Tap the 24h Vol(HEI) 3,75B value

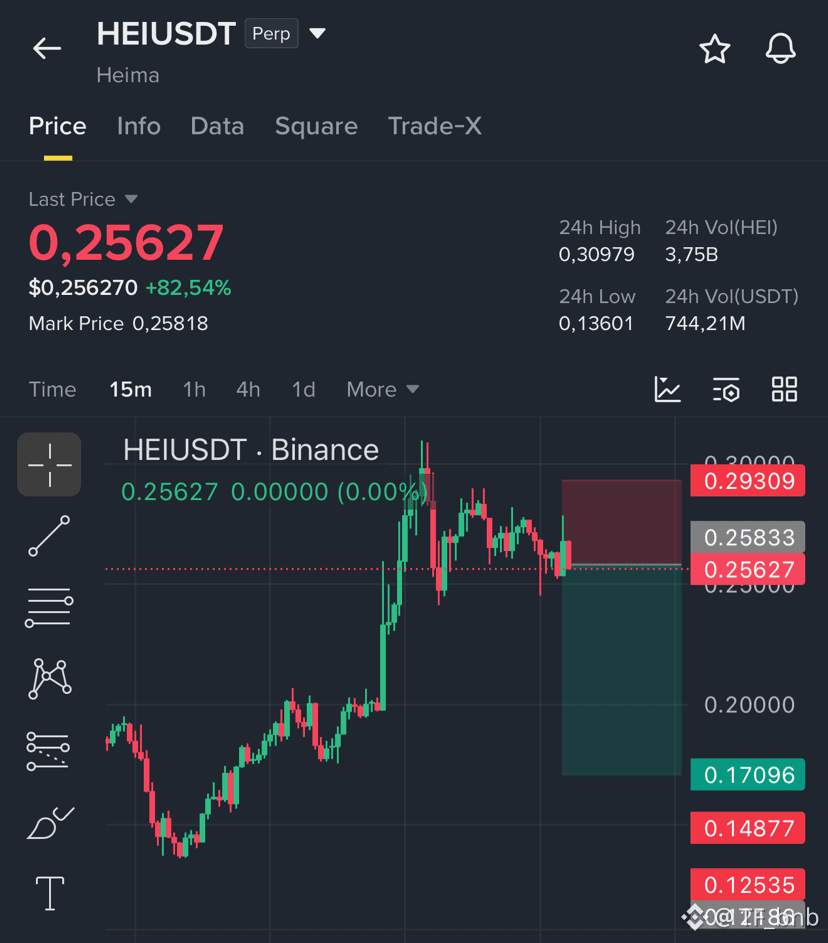692,254
